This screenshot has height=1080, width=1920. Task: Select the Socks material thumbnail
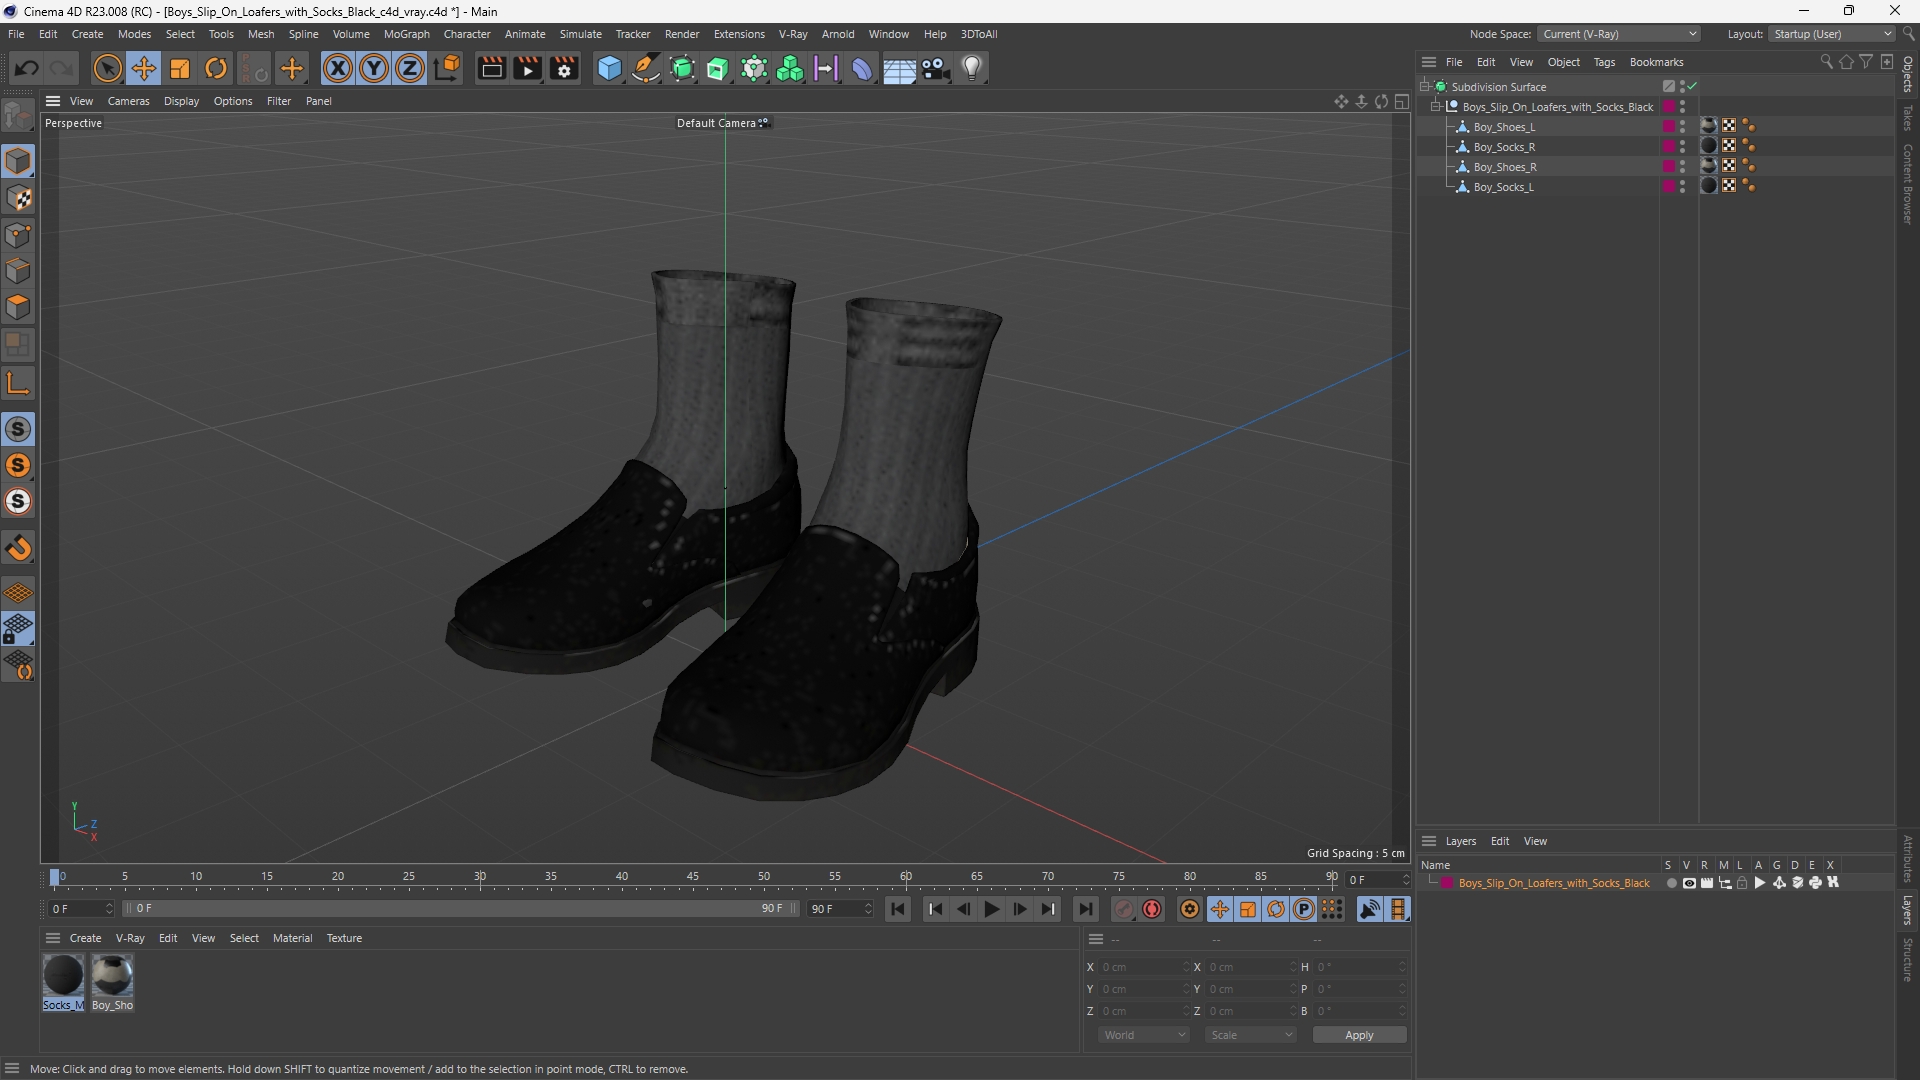point(63,975)
